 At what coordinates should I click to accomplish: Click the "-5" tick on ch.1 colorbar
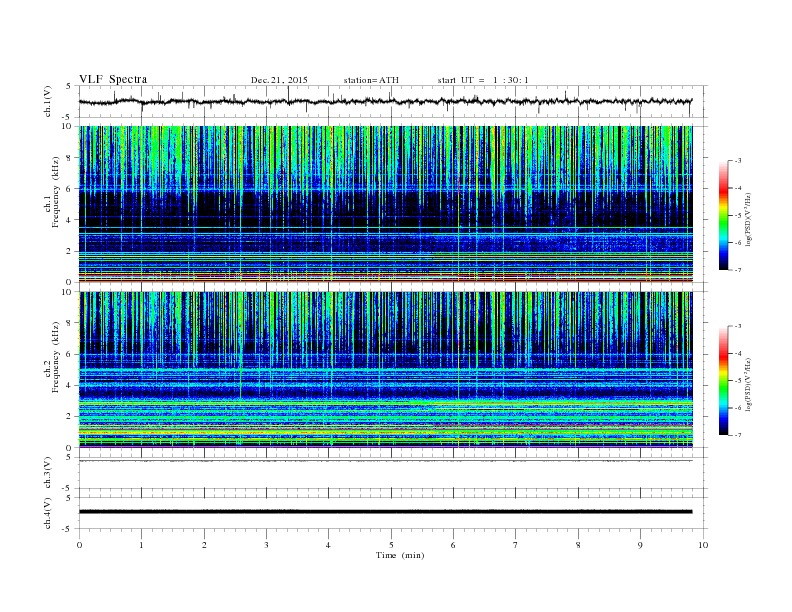click(x=738, y=216)
